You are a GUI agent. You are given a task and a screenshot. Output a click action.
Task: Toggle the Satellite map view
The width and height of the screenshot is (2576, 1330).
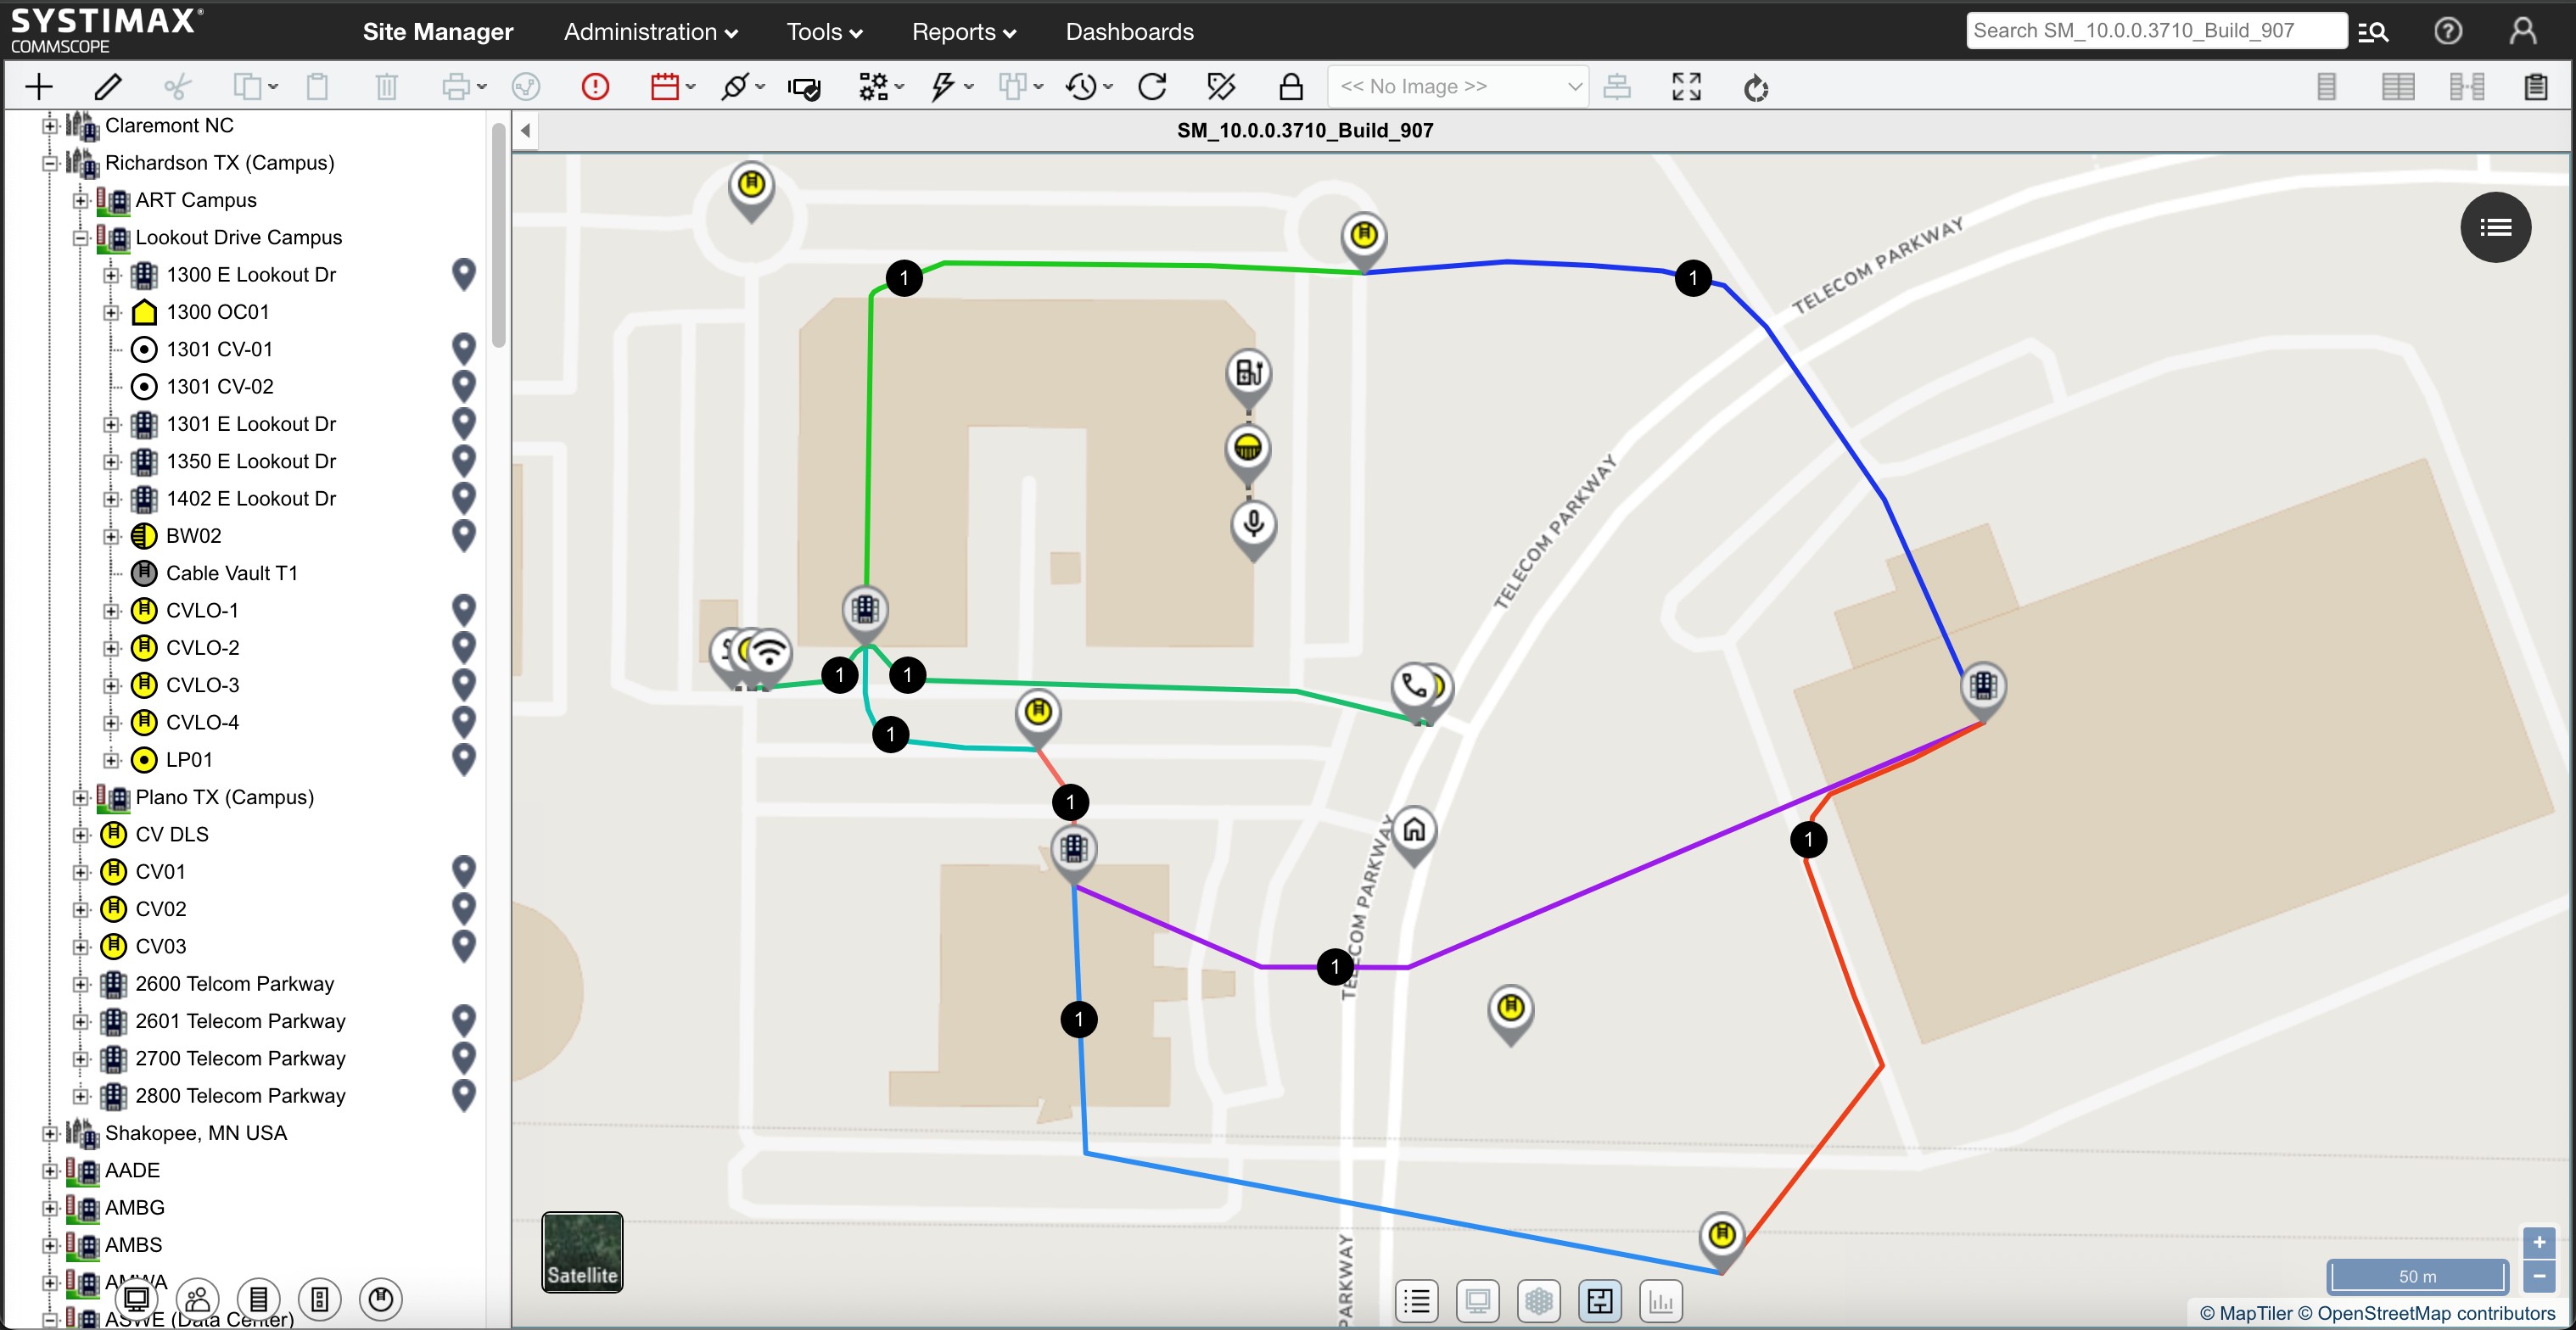pos(582,1251)
